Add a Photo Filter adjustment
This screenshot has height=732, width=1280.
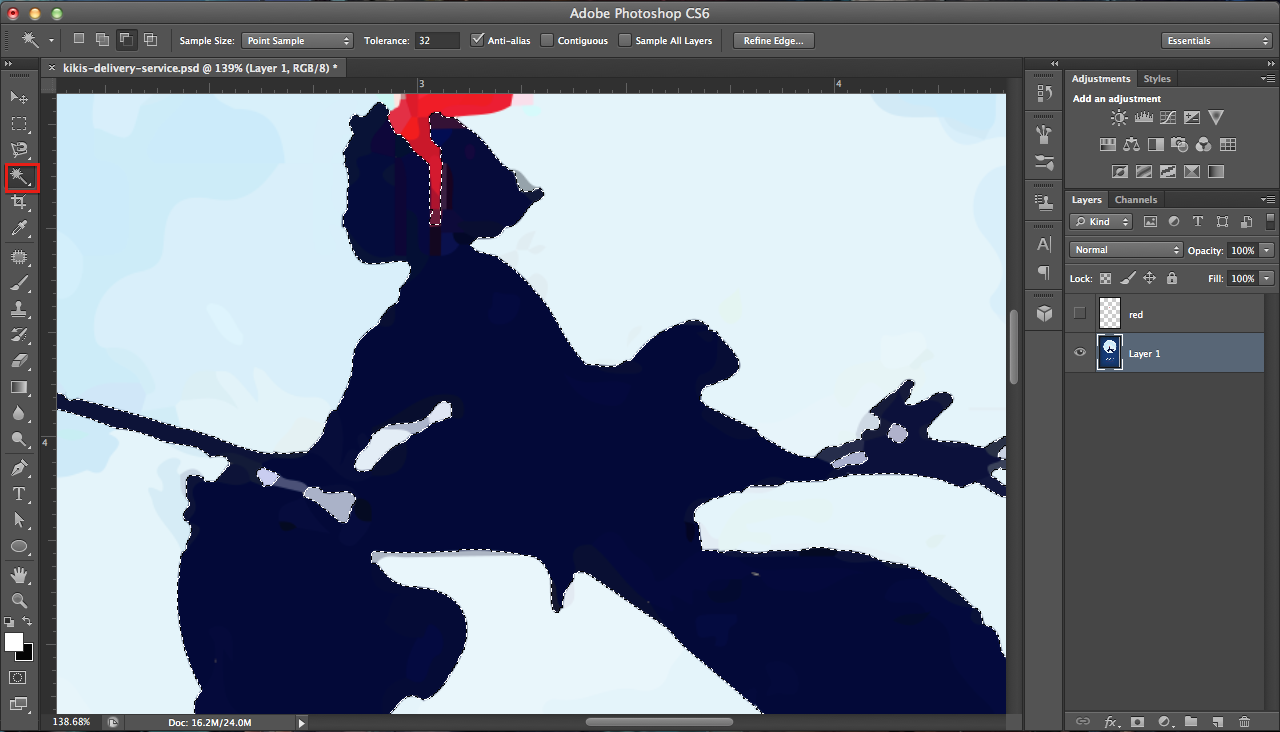tap(1180, 145)
